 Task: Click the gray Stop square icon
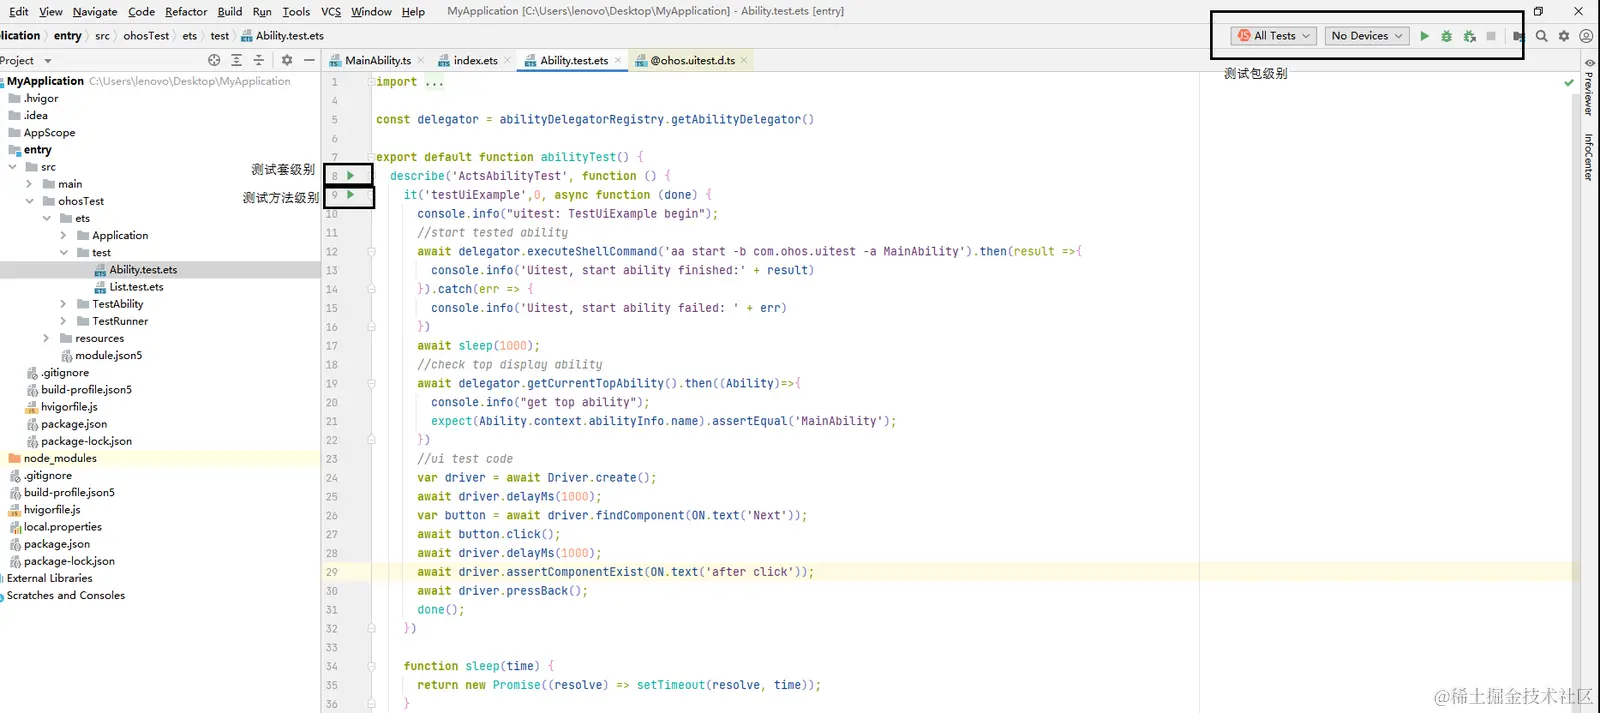(1491, 36)
